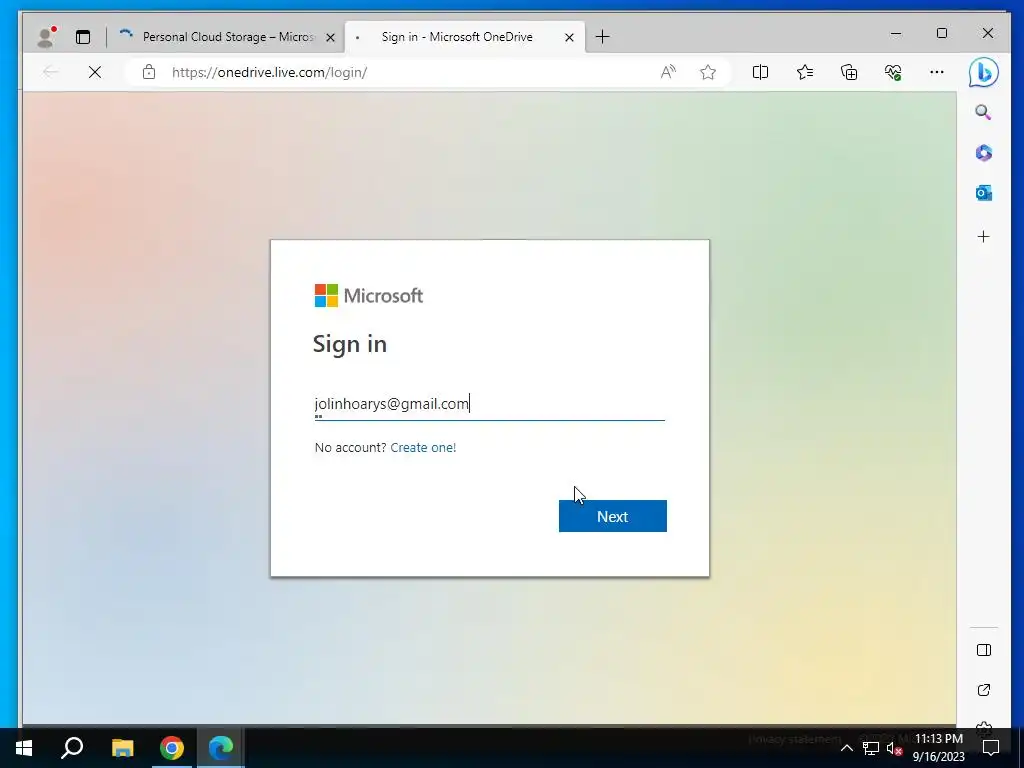Screen dimensions: 1024x768
Task: Open the sidebar Search icon
Action: click(x=984, y=112)
